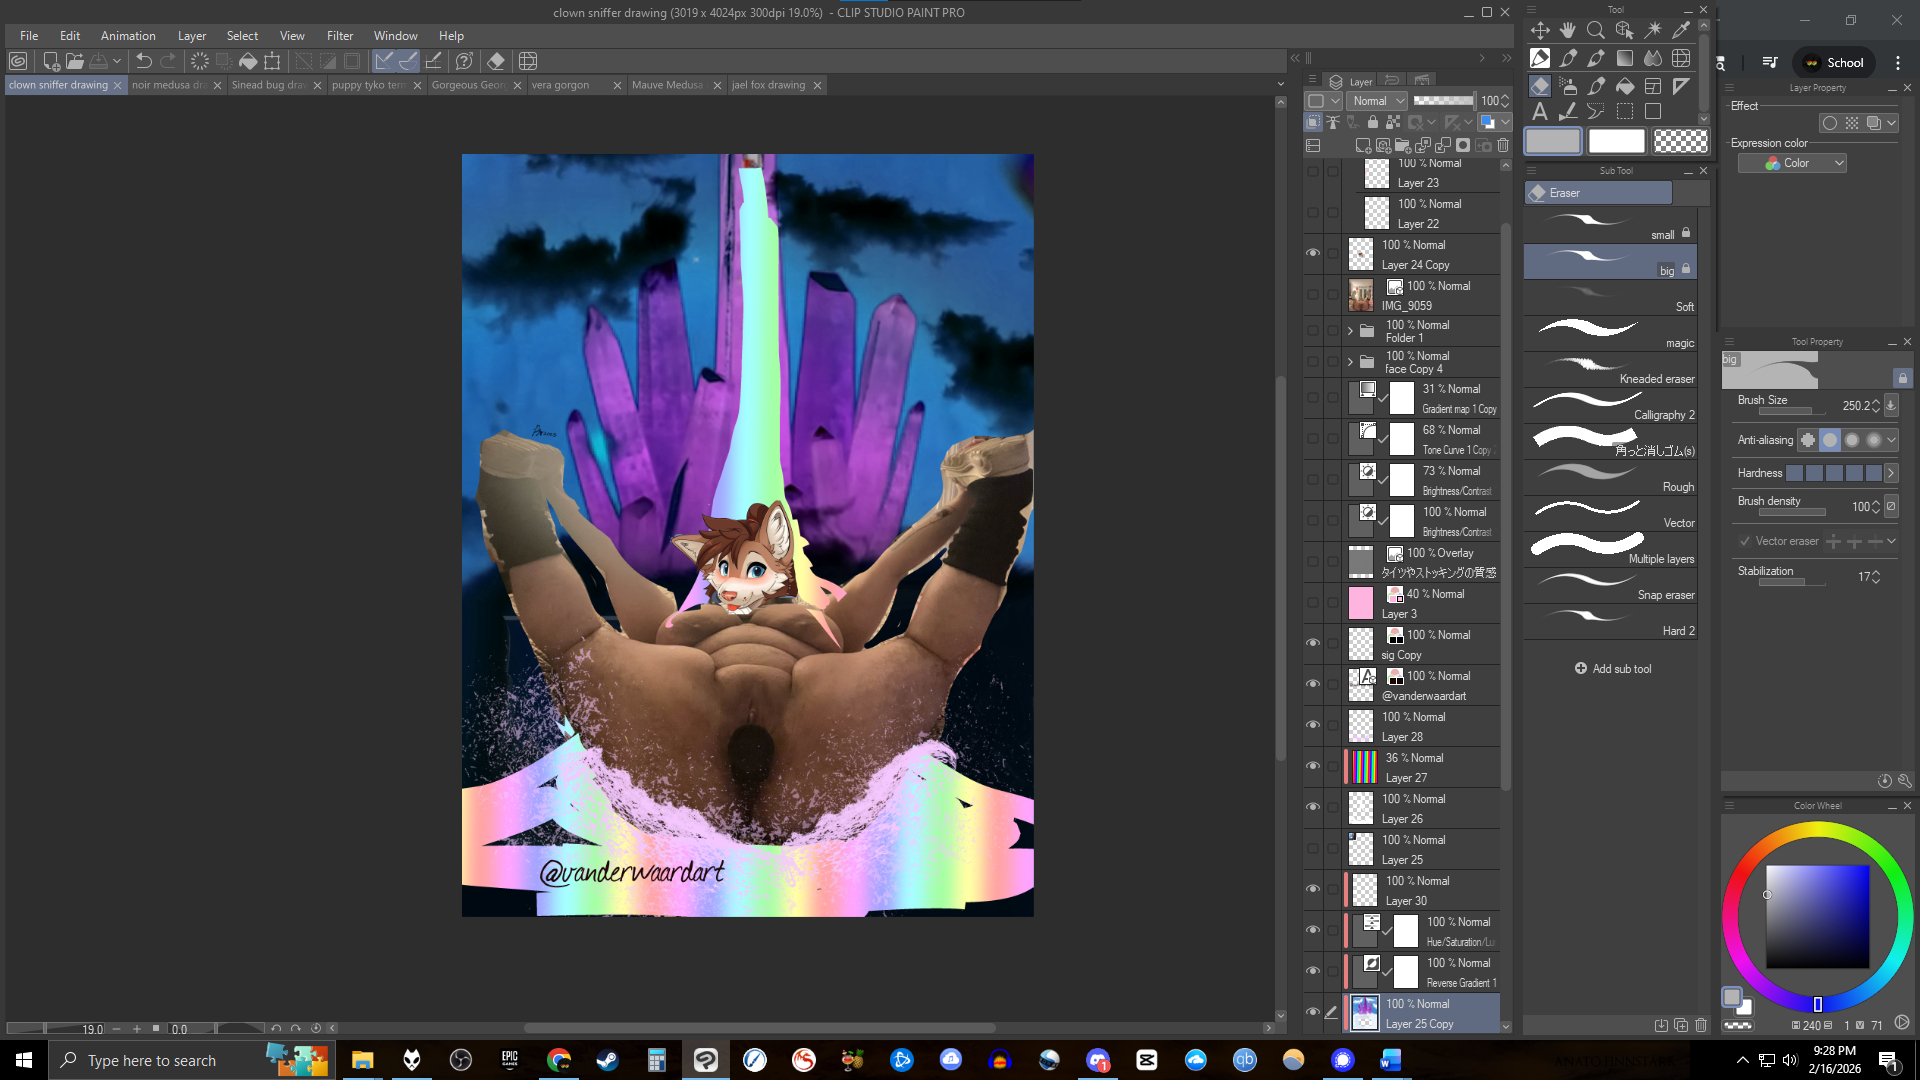Viewport: 1920px width, 1080px height.
Task: Toggle the Vector eraser checkbox
Action: [x=1745, y=541]
